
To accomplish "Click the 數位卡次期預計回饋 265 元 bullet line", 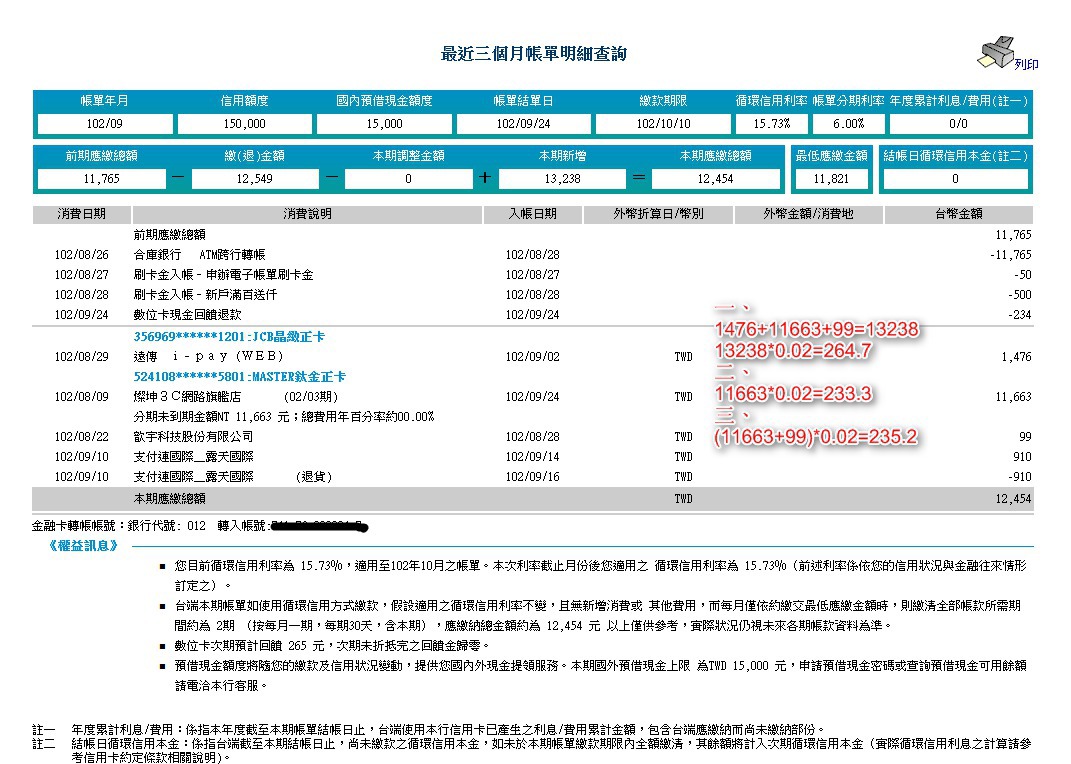I will coord(332,645).
